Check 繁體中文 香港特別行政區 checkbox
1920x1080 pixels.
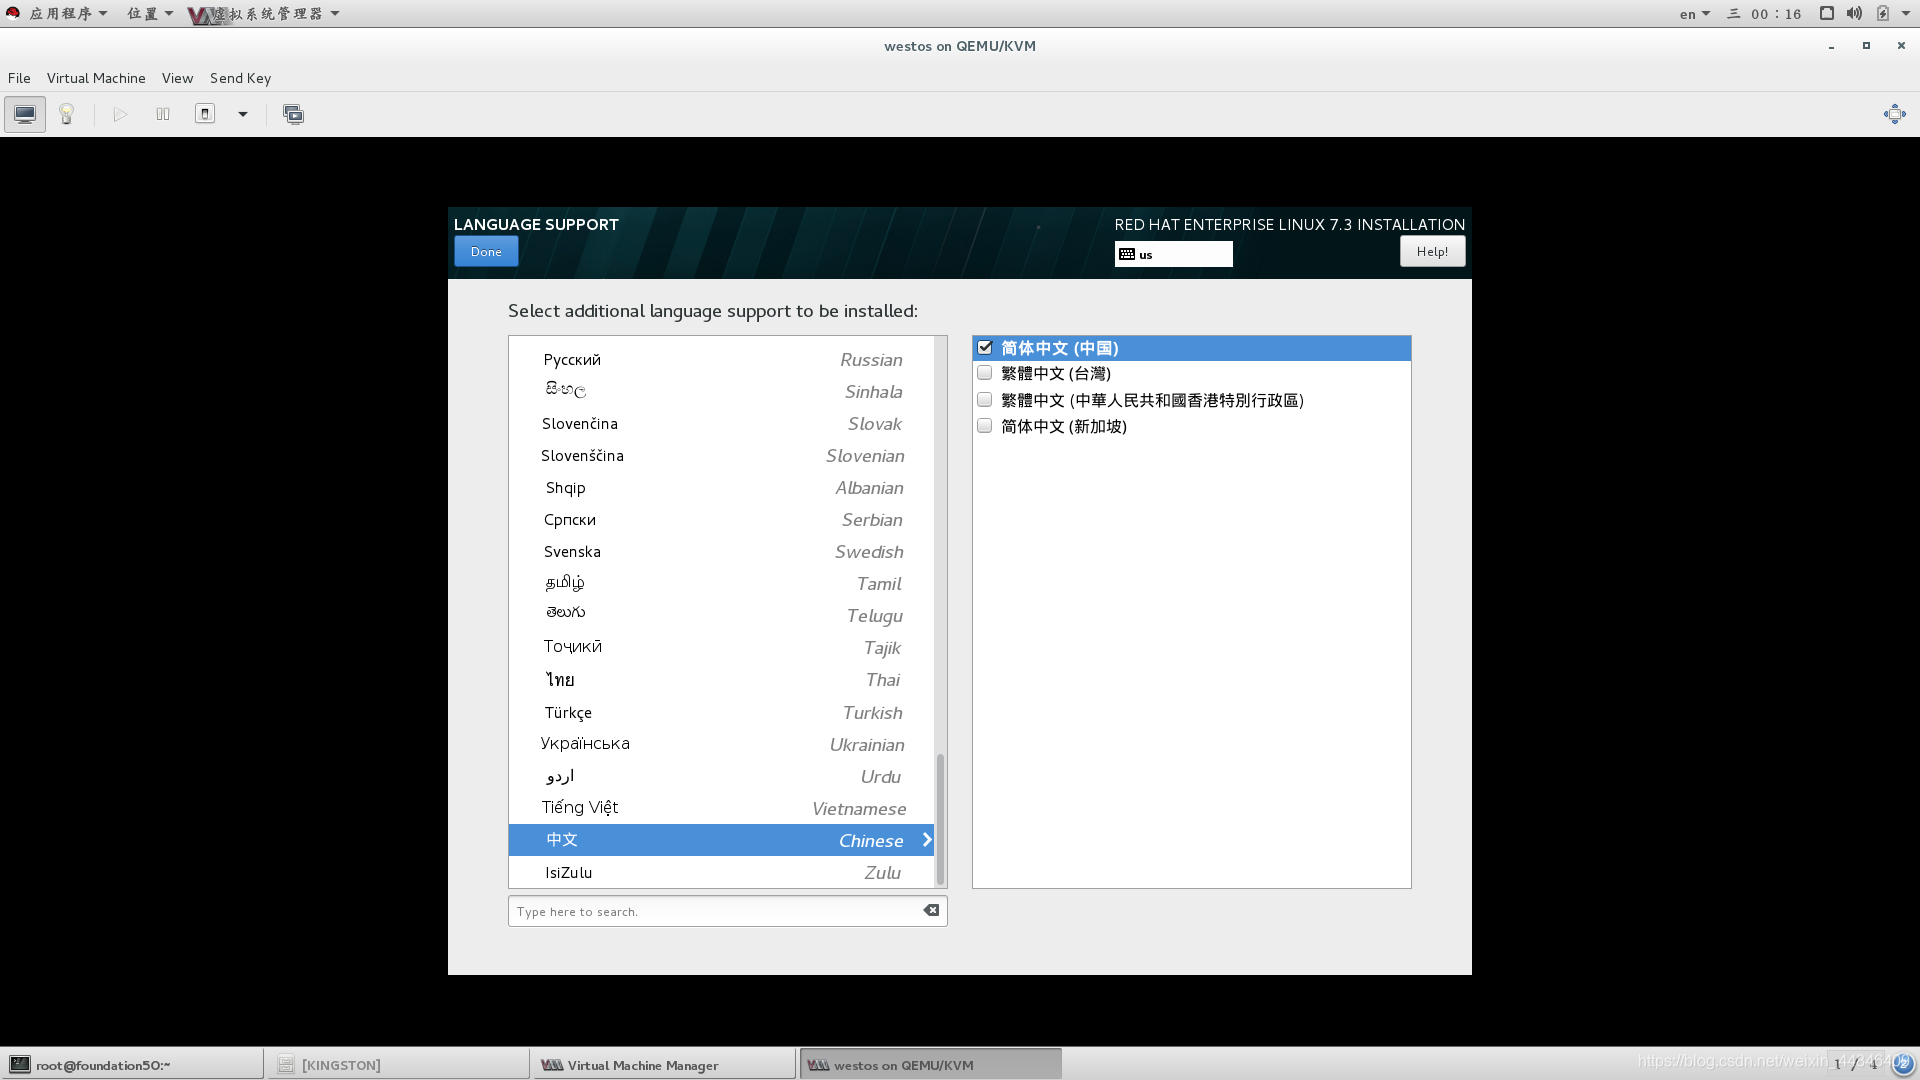pos(985,399)
